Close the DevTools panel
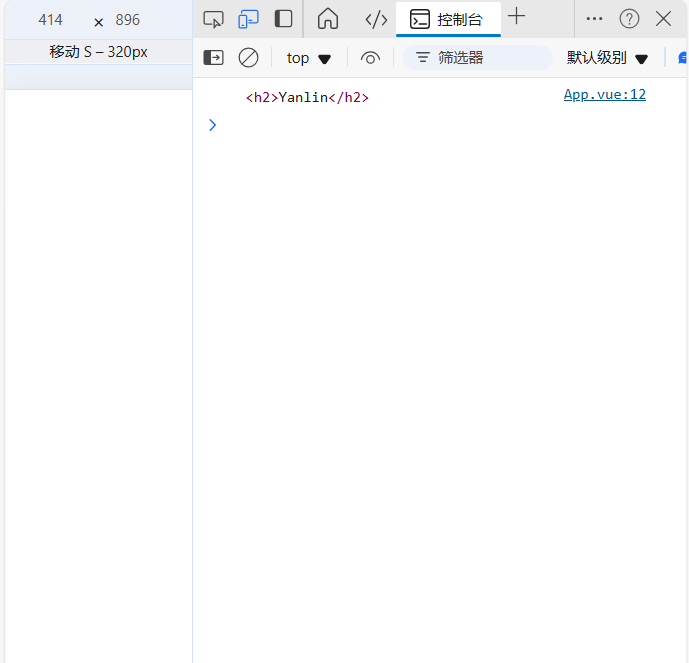 pos(663,19)
